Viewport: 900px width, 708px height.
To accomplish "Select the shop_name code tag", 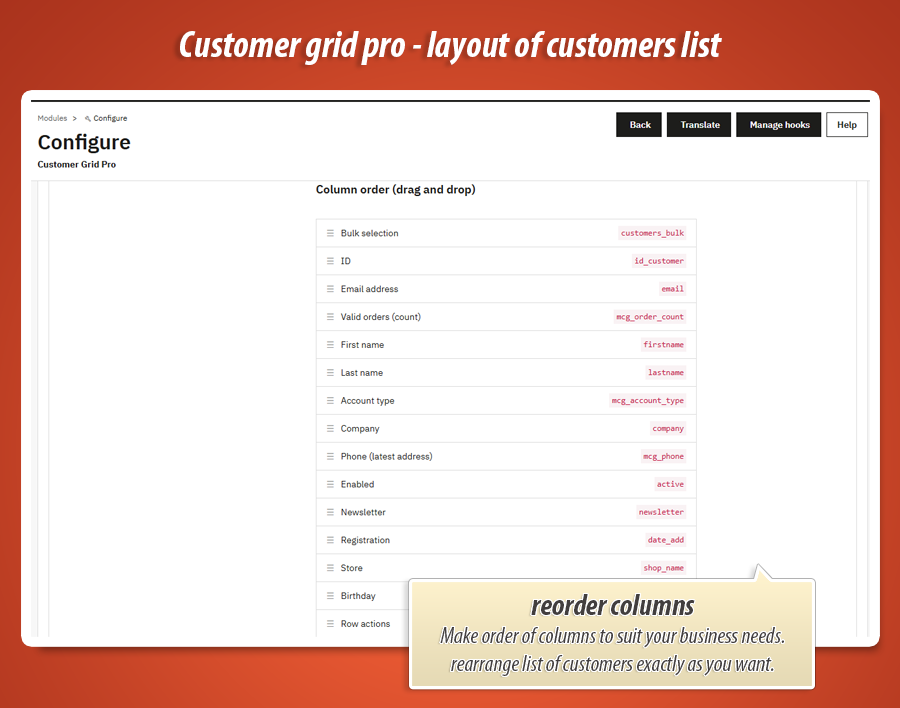I will pyautogui.click(x=663, y=568).
